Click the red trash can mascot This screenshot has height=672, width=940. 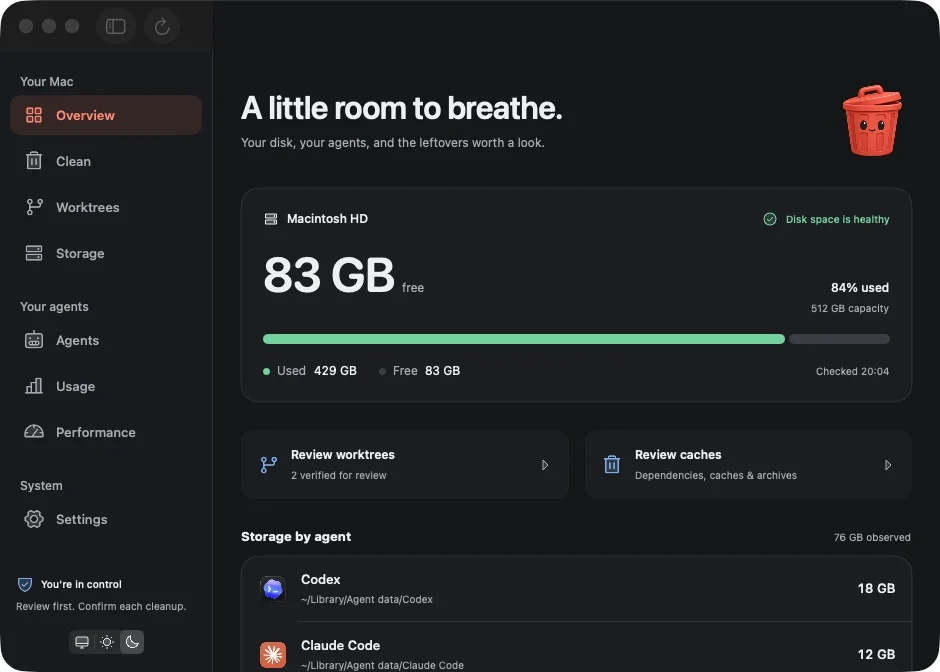coord(872,120)
